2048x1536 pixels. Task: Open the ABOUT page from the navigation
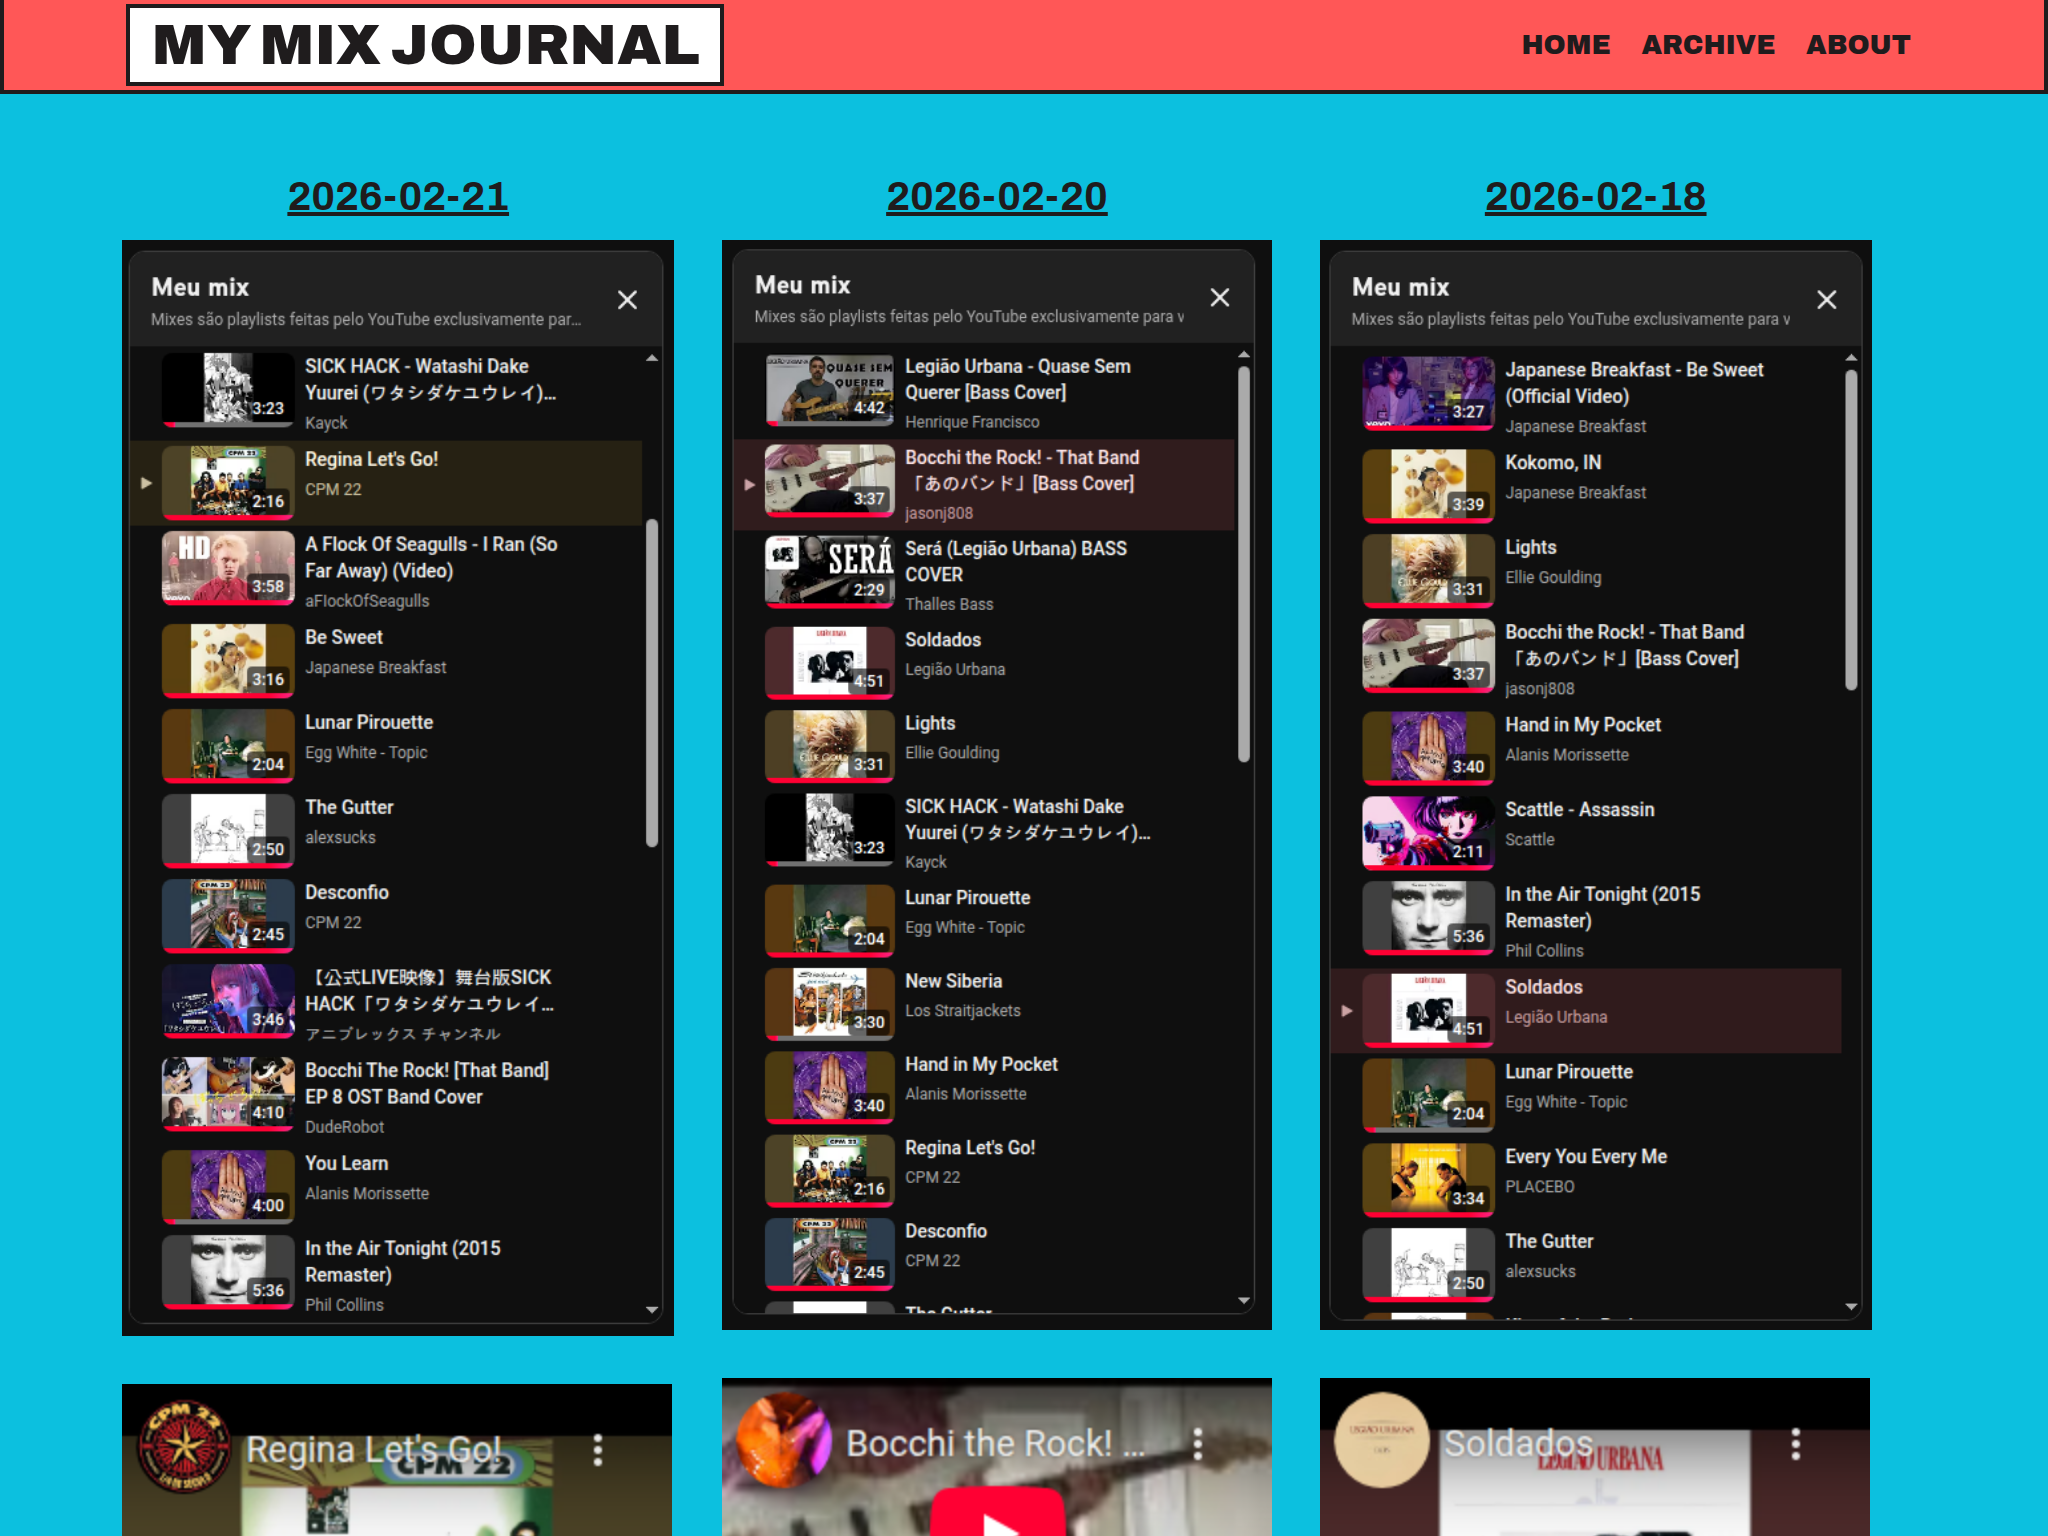1859,44
